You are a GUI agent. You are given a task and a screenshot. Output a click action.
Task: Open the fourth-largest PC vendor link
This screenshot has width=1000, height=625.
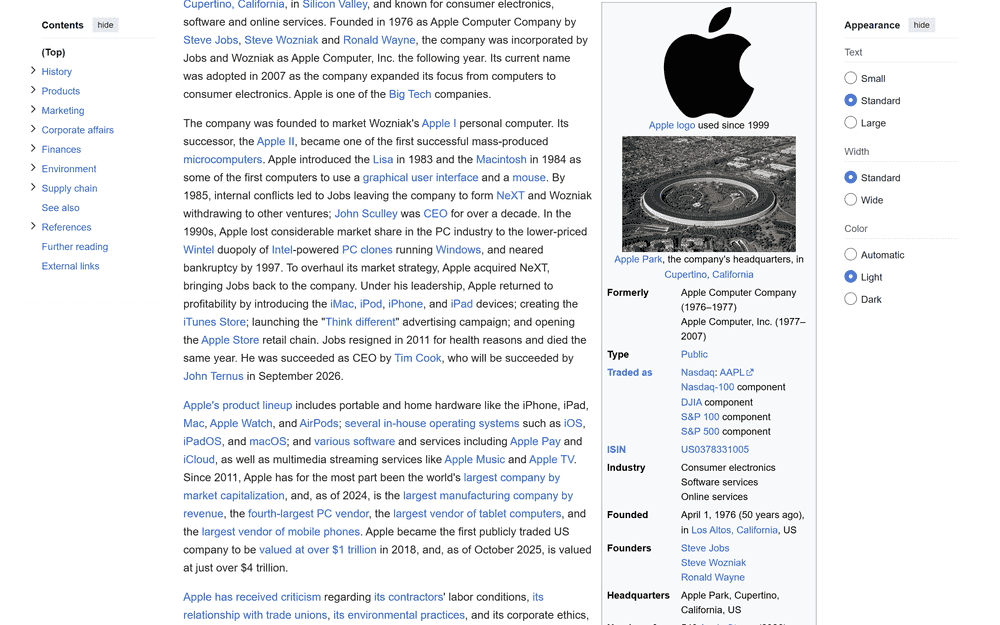point(308,513)
